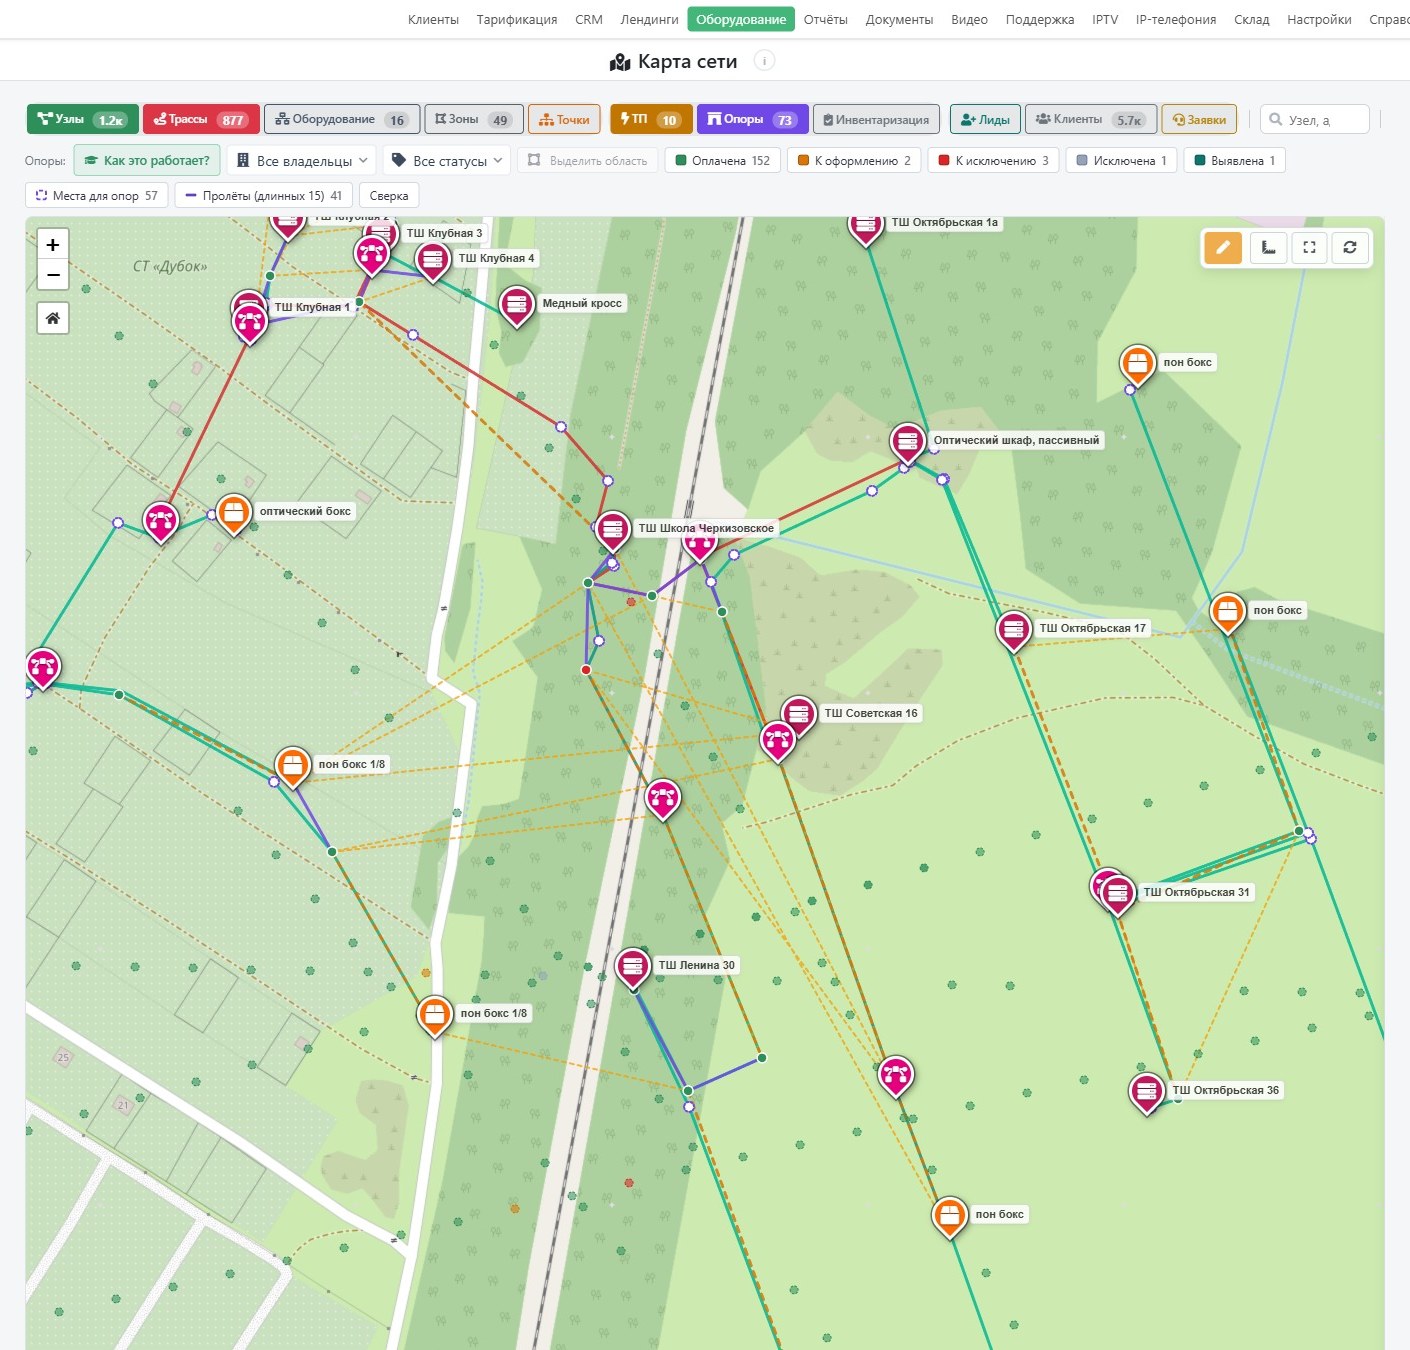Zoom in with the map plus button
Image resolution: width=1410 pixels, height=1350 pixels.
click(x=53, y=244)
